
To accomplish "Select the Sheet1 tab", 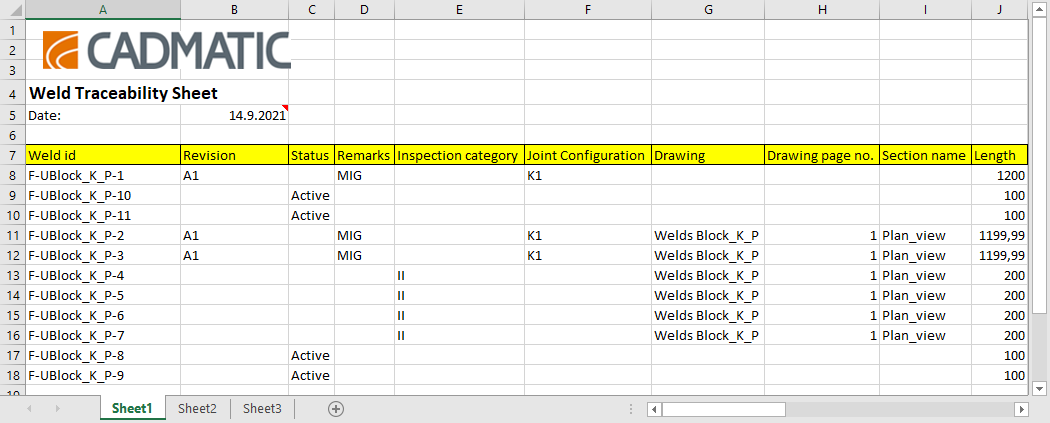I will [x=132, y=408].
